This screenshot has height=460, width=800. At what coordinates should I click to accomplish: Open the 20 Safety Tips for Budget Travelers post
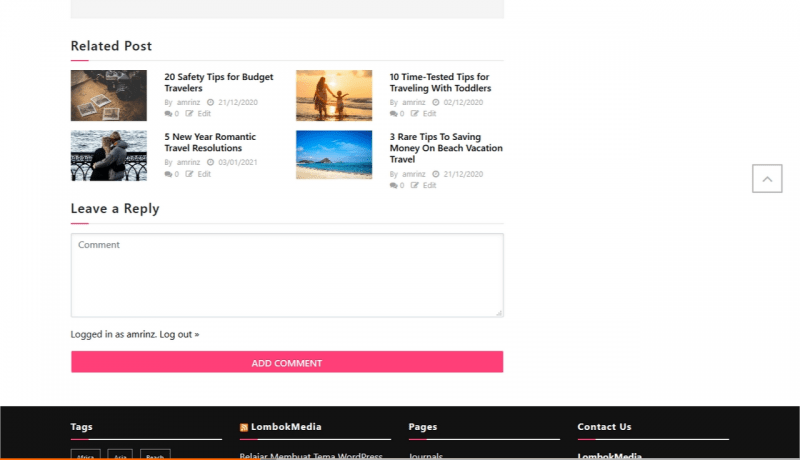(x=218, y=83)
